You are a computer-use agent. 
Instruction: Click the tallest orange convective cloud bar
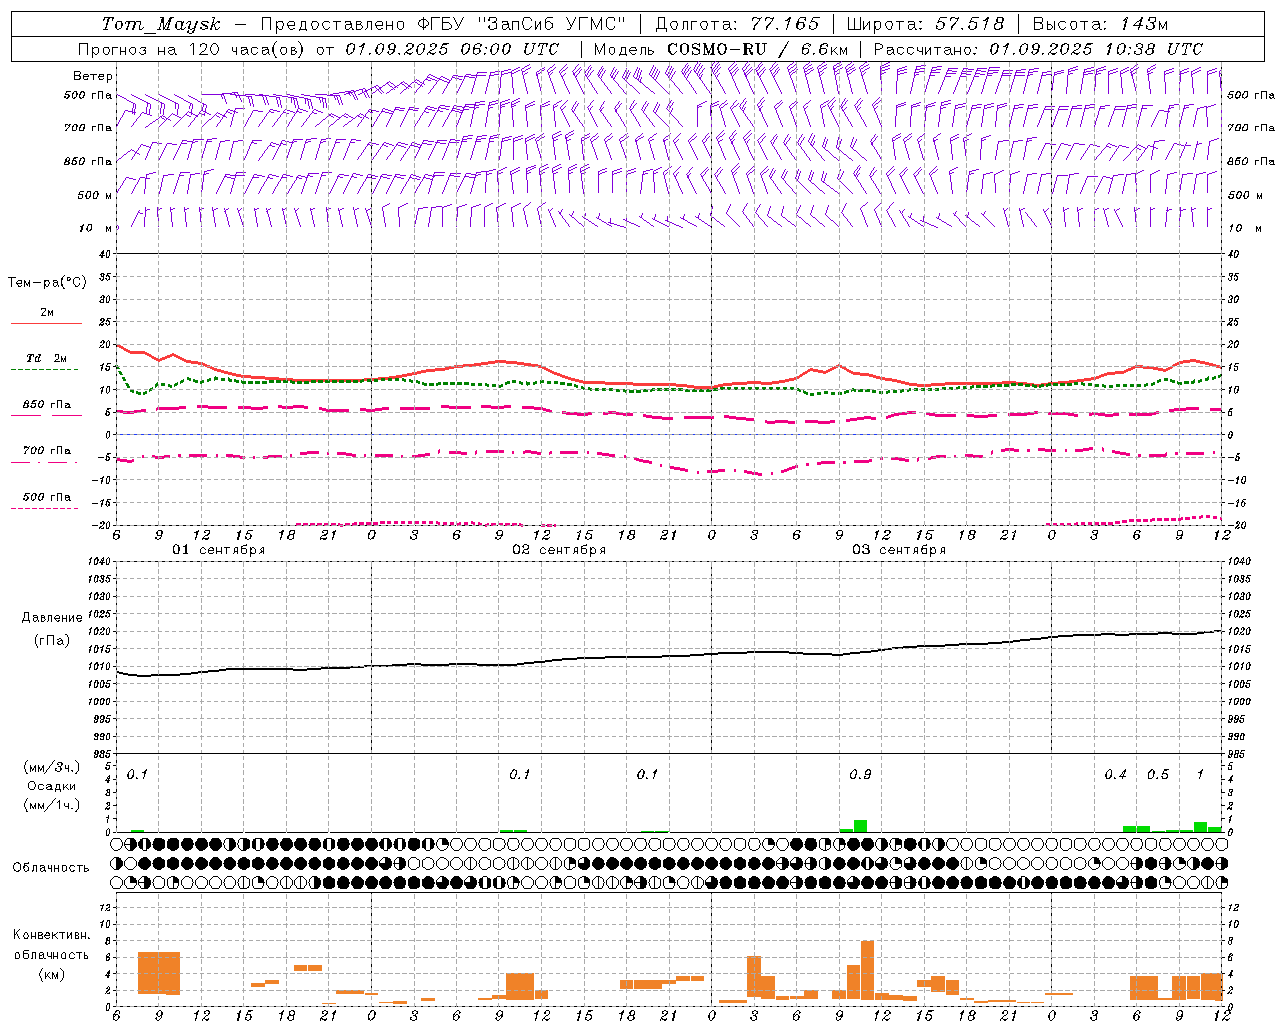867,970
